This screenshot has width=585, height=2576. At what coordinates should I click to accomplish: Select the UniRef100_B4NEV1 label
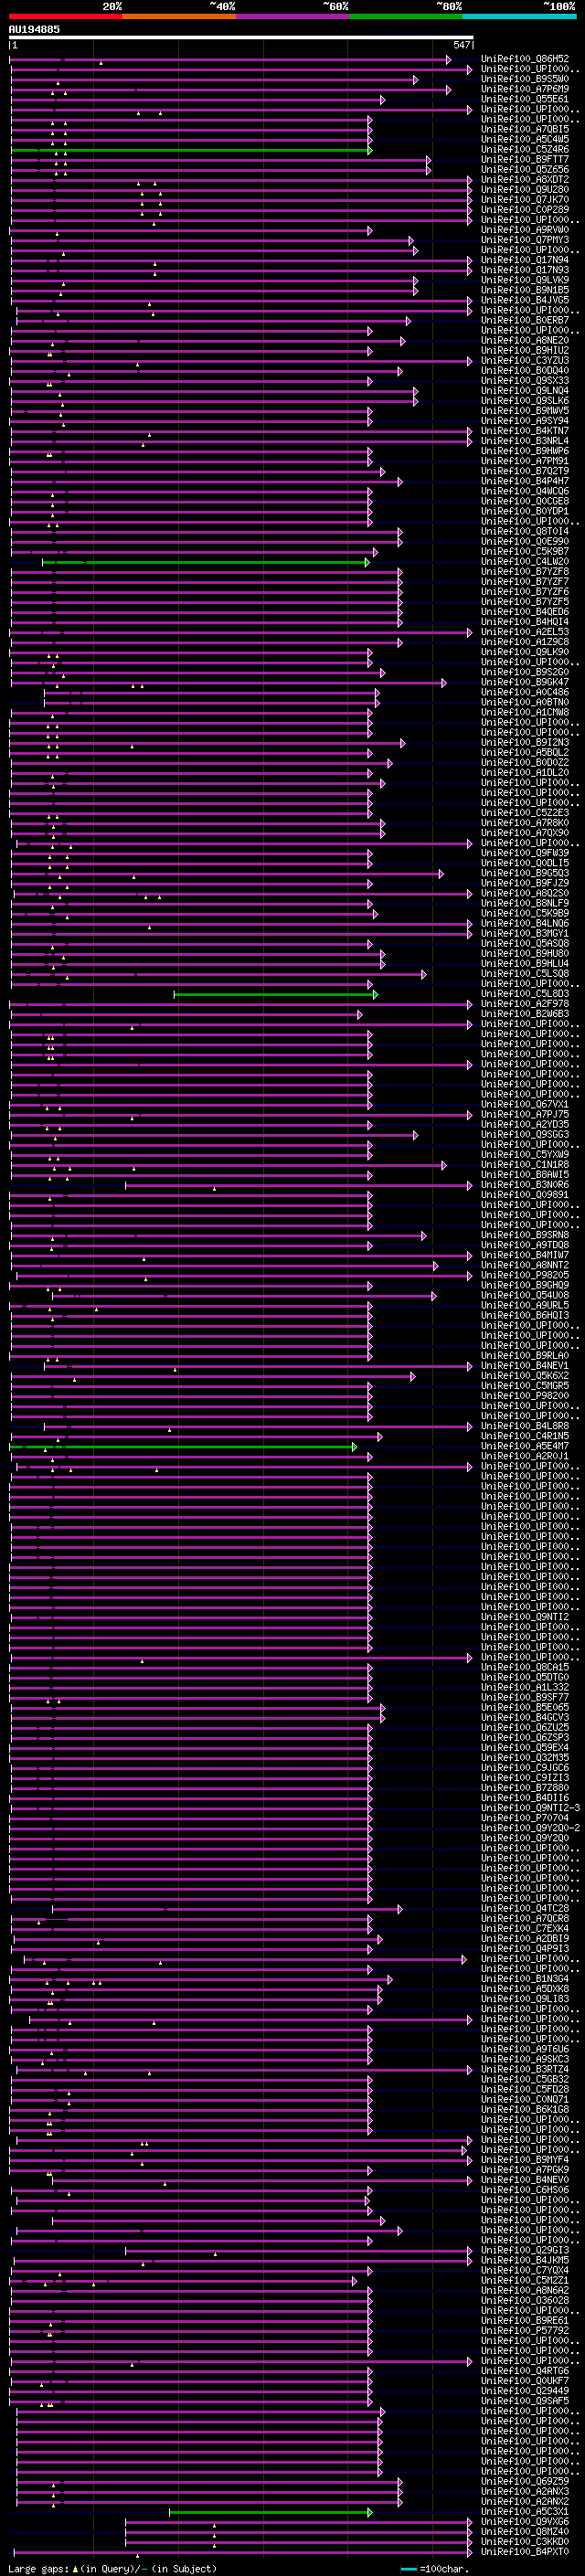pyautogui.click(x=525, y=1366)
